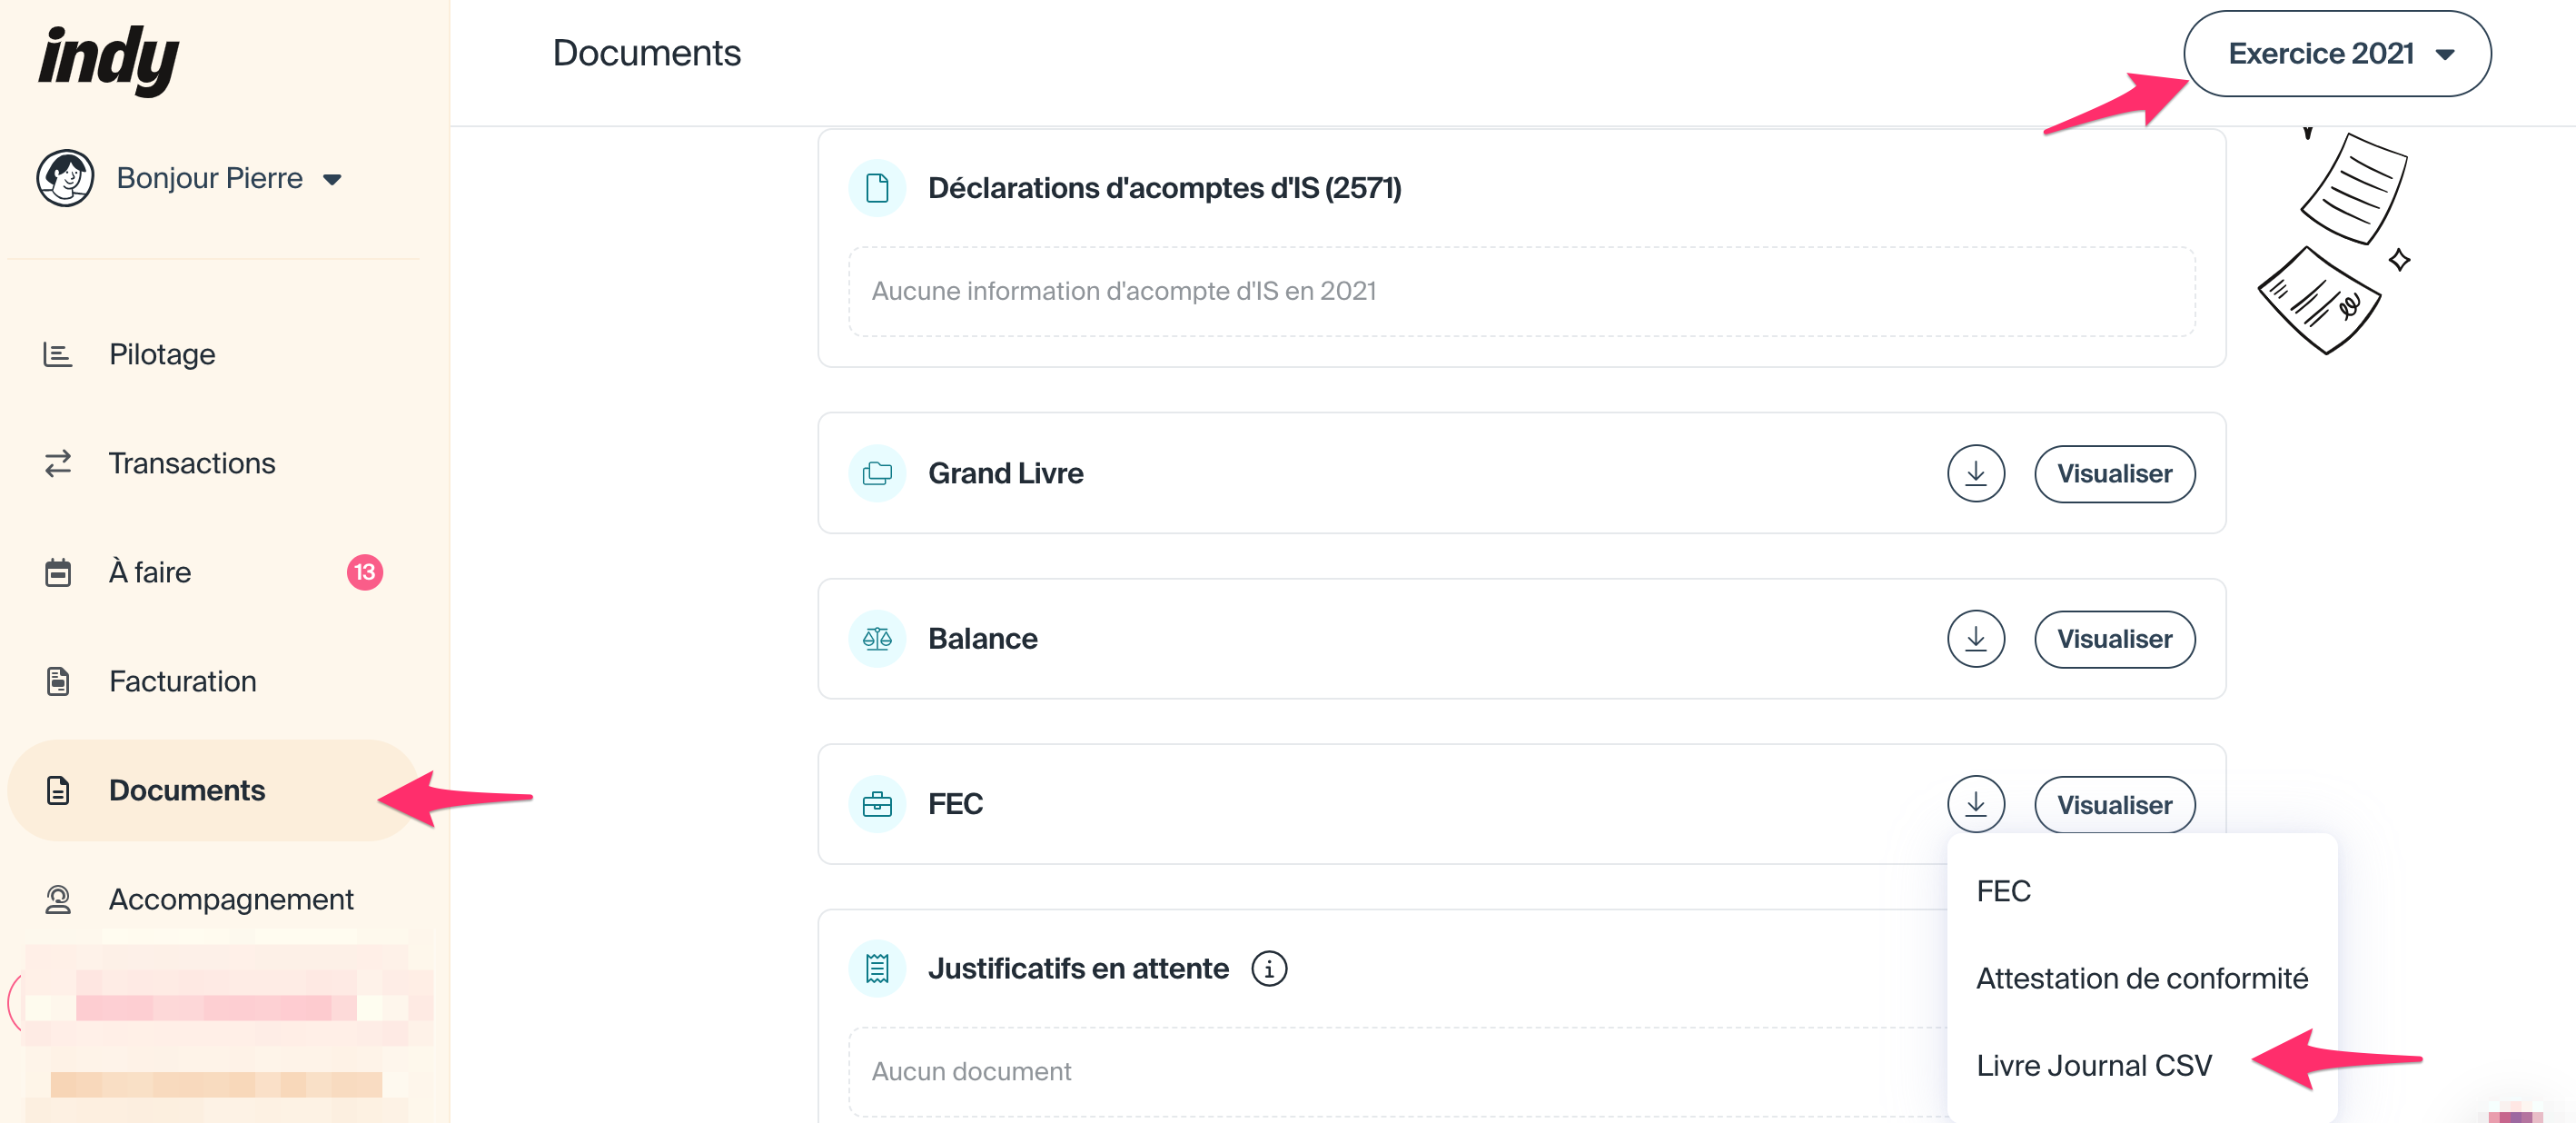The image size is (2576, 1123).
Task: Select FEC from the download menu
Action: coord(2003,891)
